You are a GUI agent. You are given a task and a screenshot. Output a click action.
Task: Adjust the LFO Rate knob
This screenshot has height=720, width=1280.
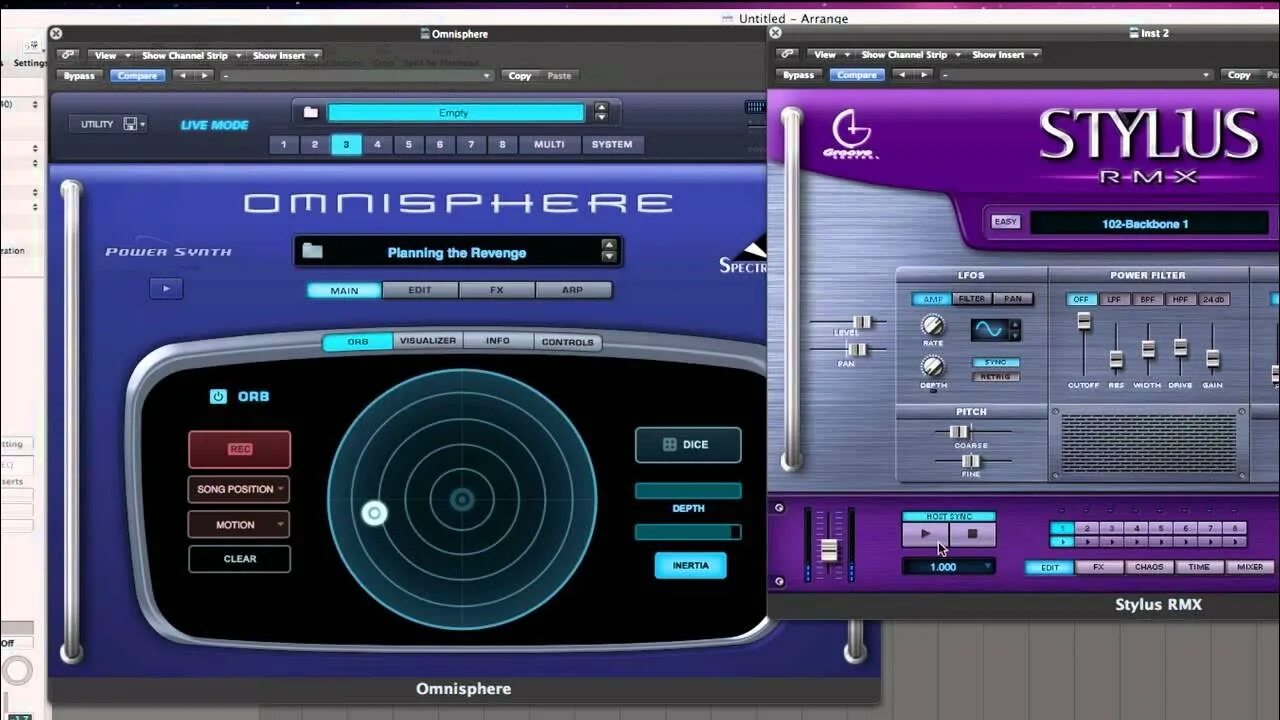(x=932, y=325)
